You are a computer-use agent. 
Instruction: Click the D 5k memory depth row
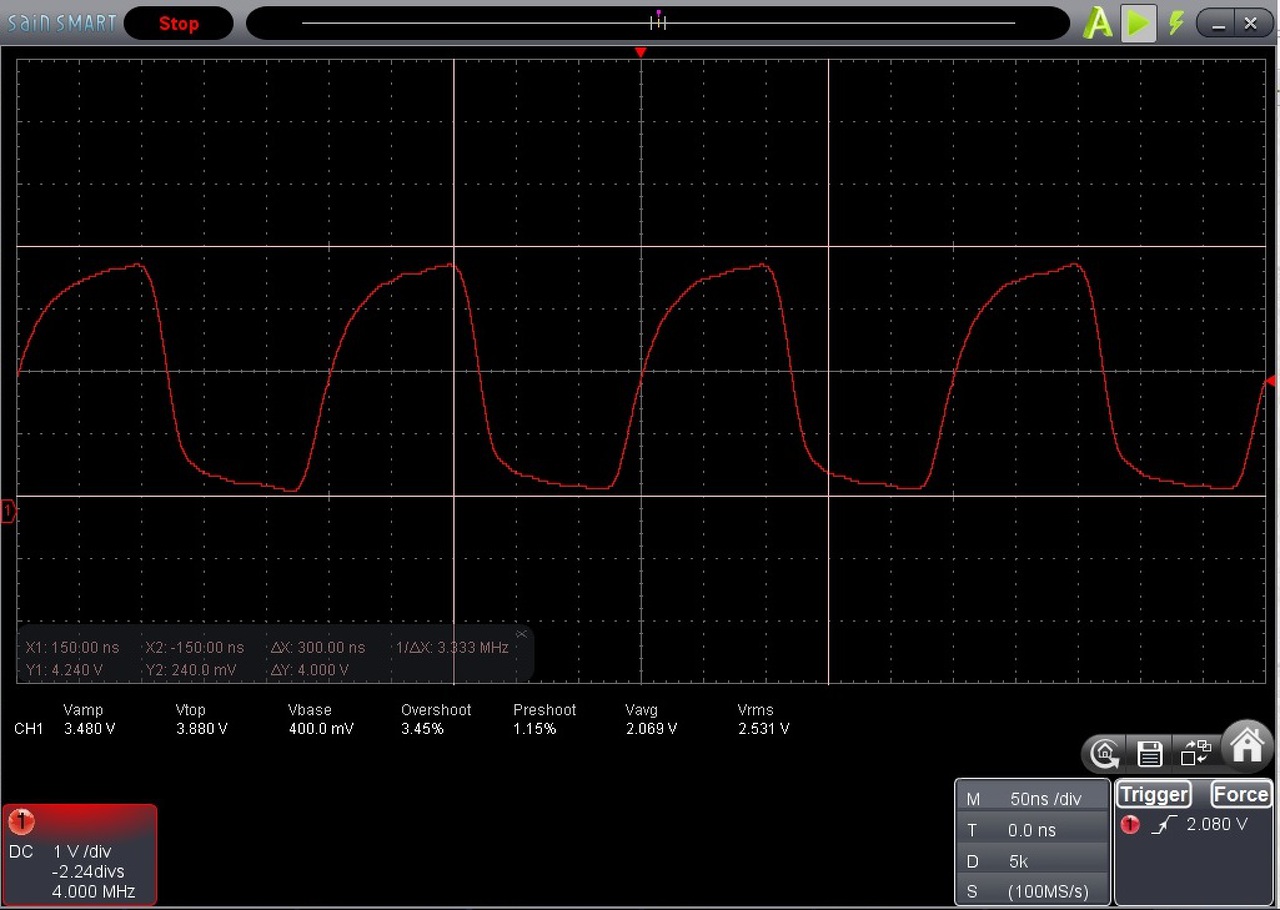click(x=1034, y=861)
